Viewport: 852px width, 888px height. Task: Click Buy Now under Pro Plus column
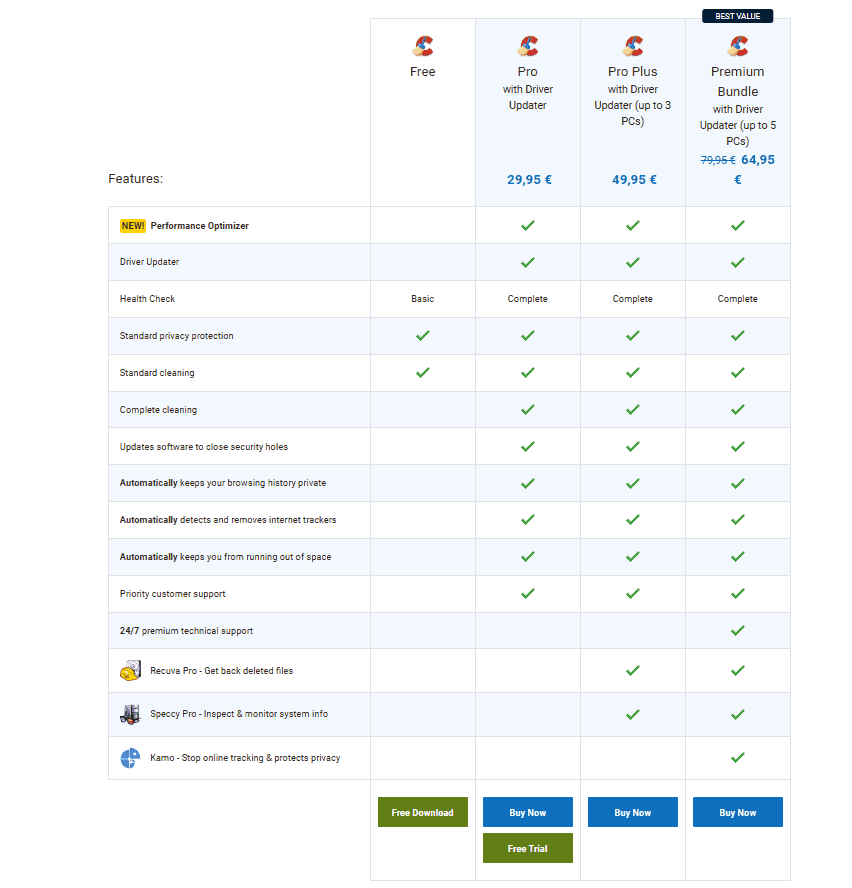point(633,812)
